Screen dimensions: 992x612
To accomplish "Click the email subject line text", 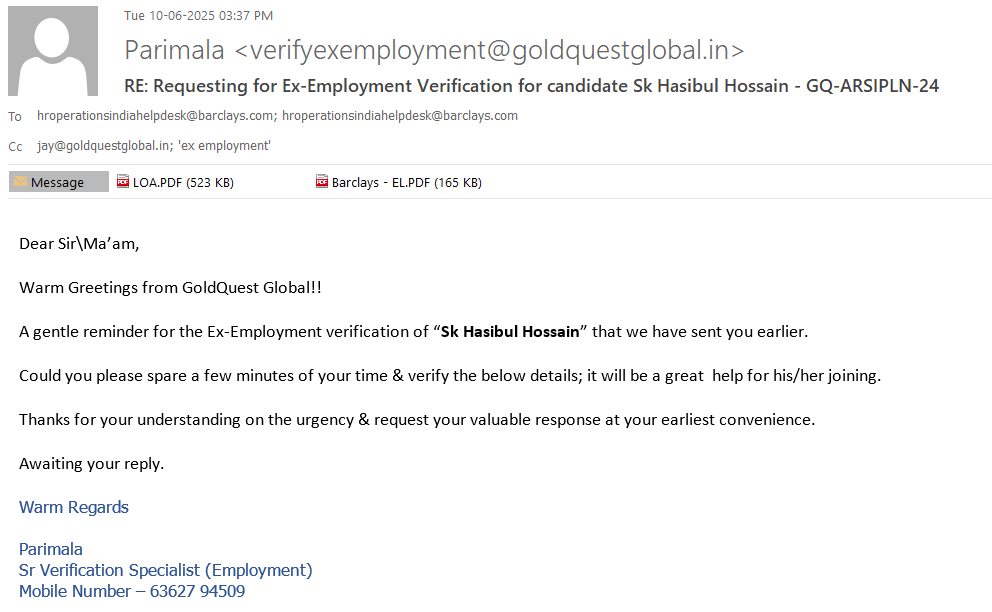I will coord(531,86).
